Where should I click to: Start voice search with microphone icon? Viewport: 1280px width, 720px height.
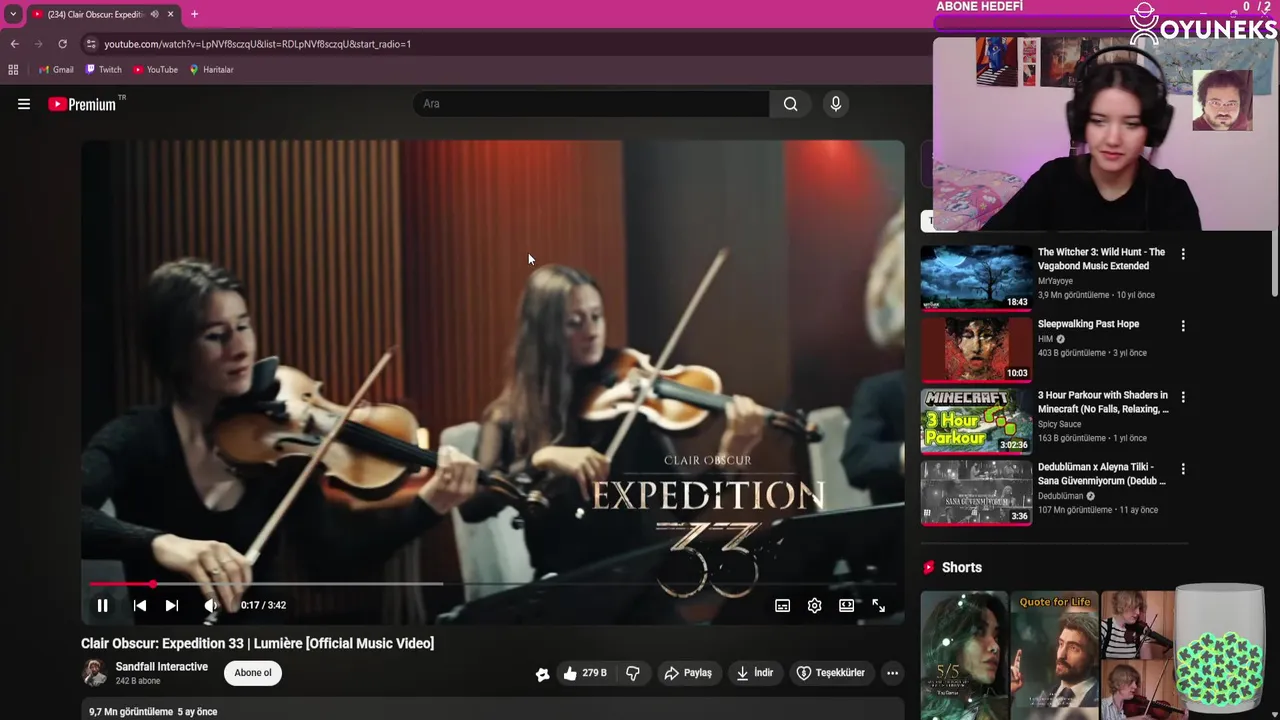836,104
